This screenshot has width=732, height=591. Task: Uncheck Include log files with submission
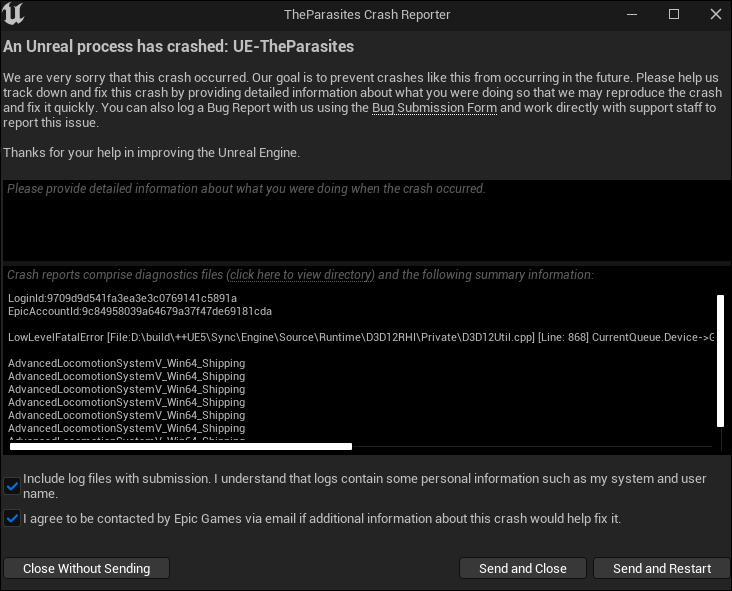(x=12, y=486)
